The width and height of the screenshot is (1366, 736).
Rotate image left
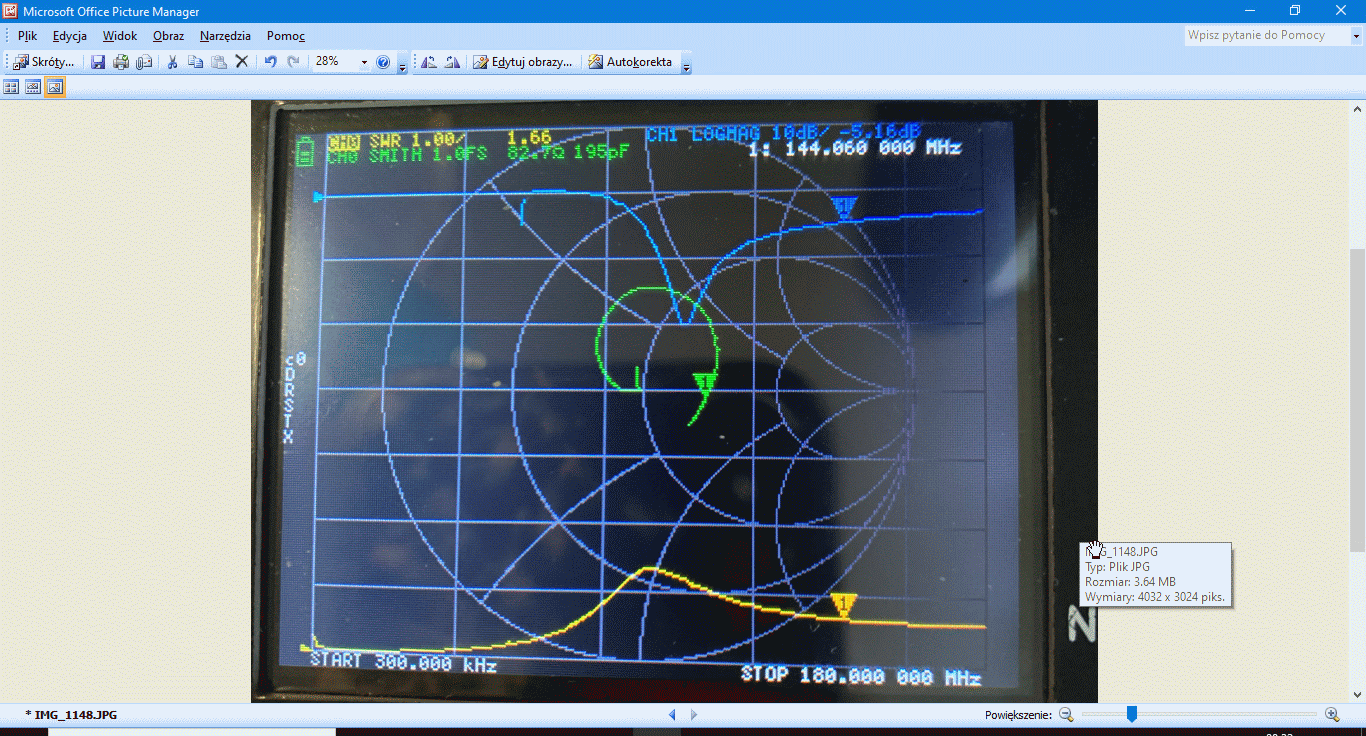[x=429, y=62]
